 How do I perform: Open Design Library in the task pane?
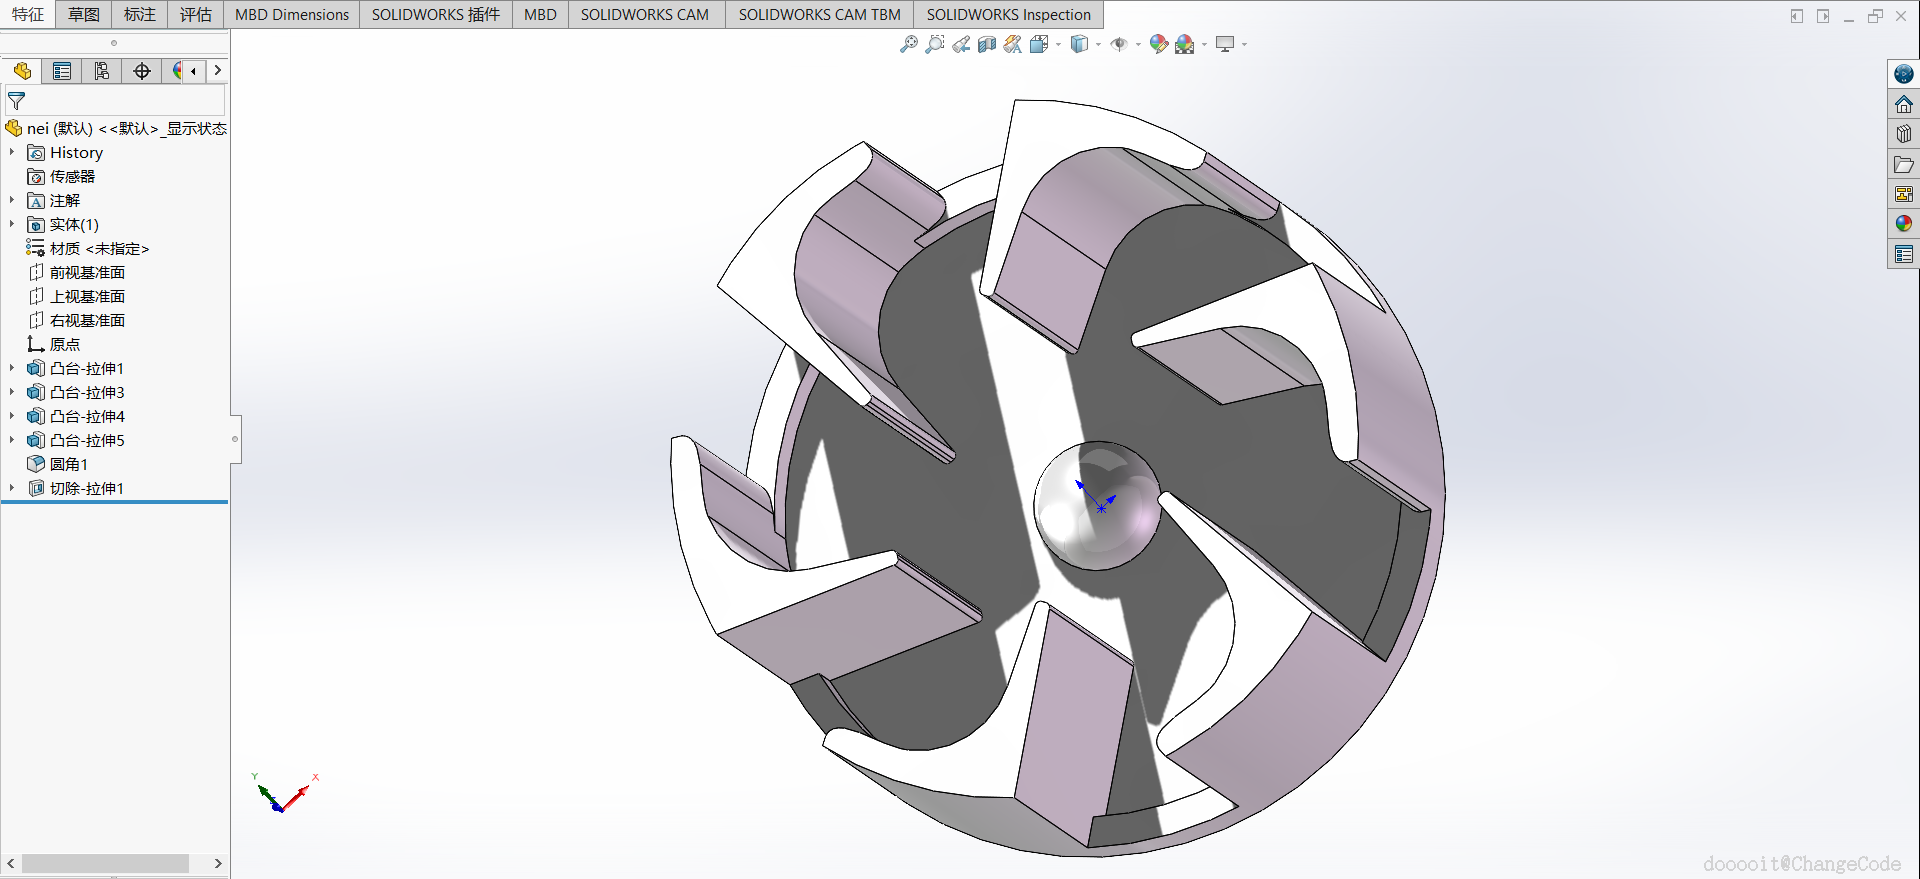pyautogui.click(x=1903, y=134)
